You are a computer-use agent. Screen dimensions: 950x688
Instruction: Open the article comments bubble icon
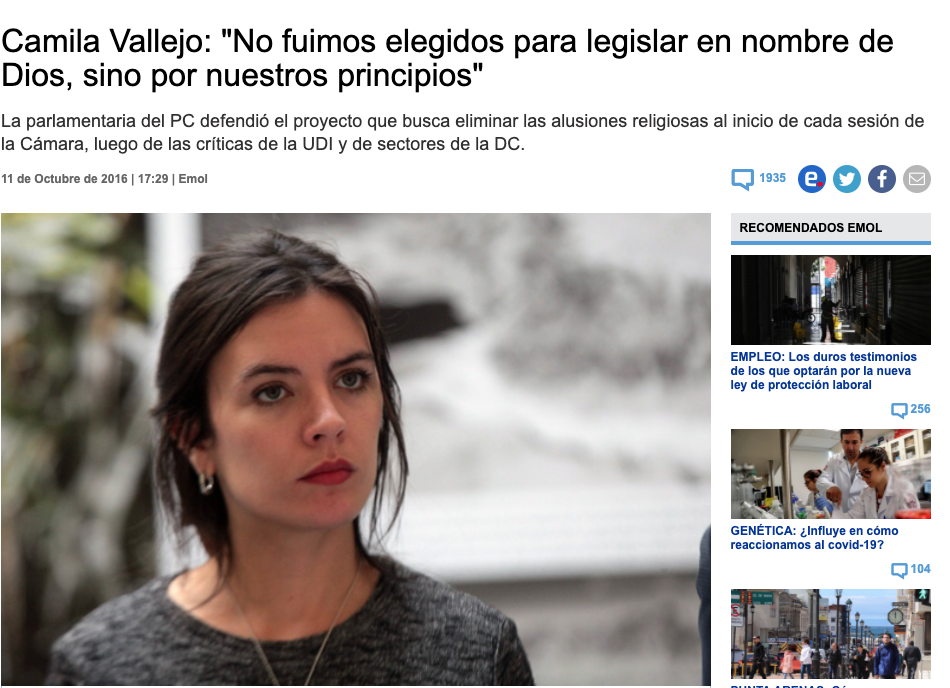pos(742,179)
